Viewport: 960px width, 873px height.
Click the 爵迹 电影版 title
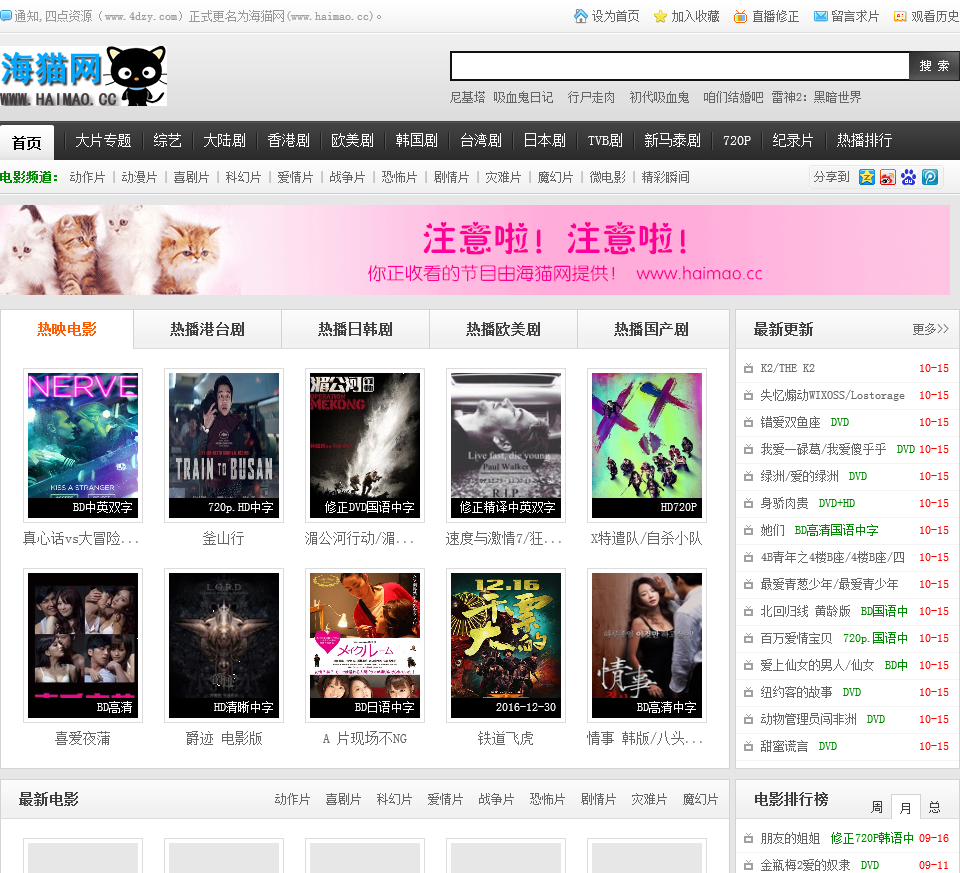224,738
